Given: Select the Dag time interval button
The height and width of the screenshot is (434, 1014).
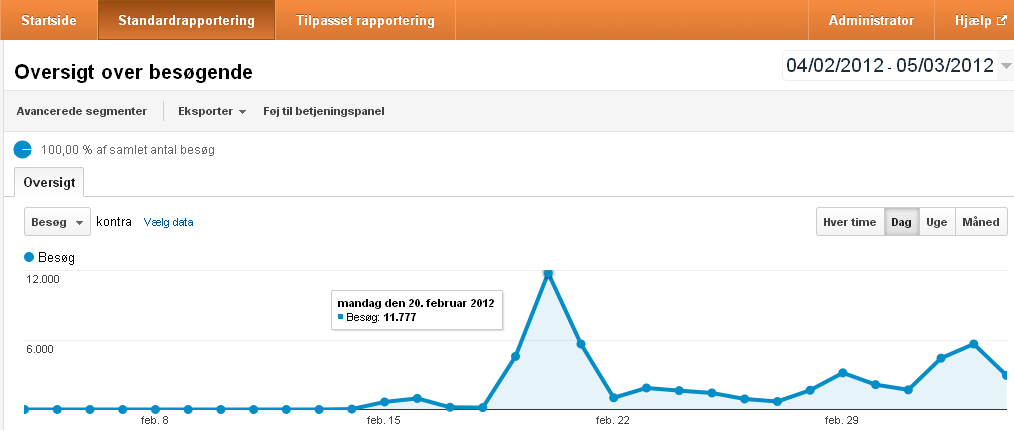Looking at the screenshot, I should [x=901, y=222].
